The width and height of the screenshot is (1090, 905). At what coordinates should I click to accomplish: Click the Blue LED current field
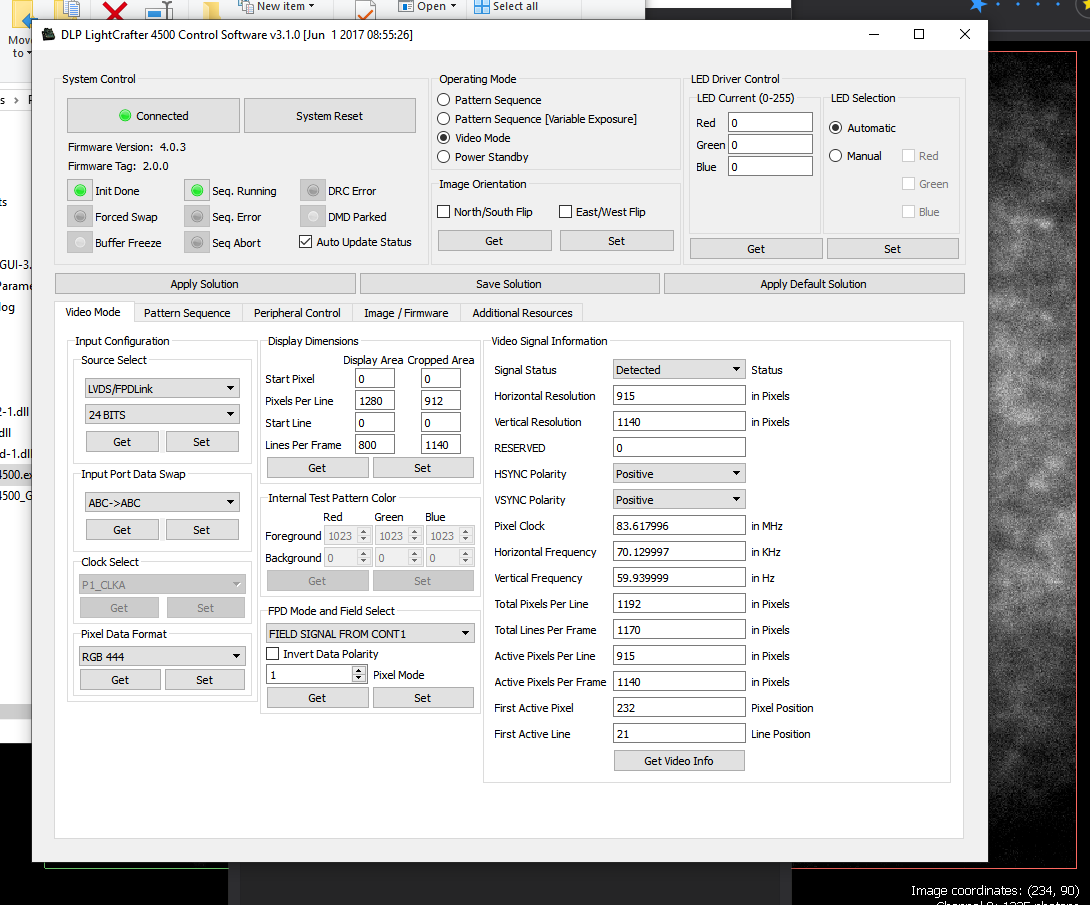coord(770,166)
